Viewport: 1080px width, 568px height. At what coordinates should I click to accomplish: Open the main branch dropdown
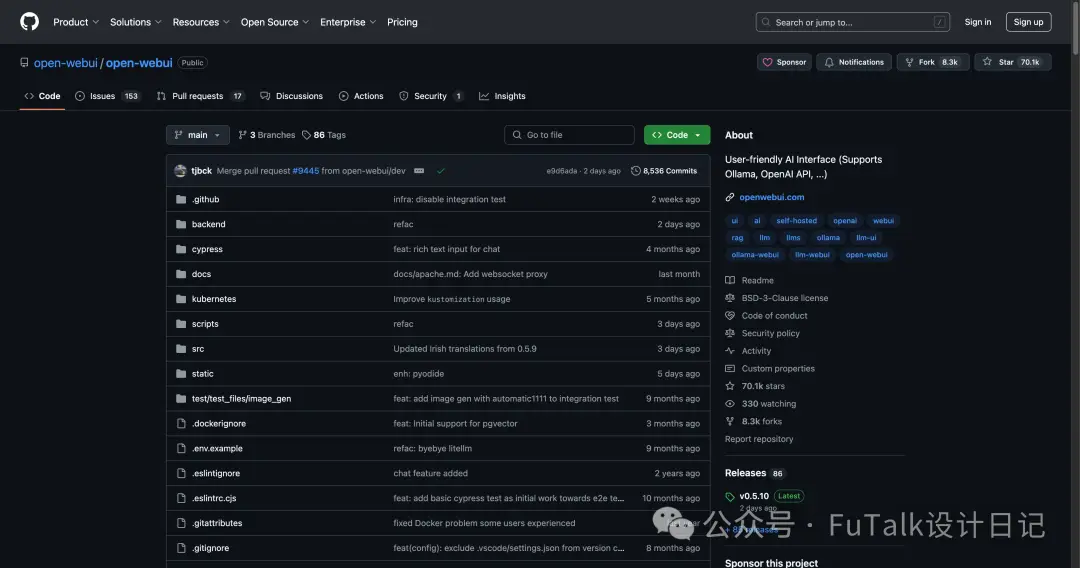point(198,135)
